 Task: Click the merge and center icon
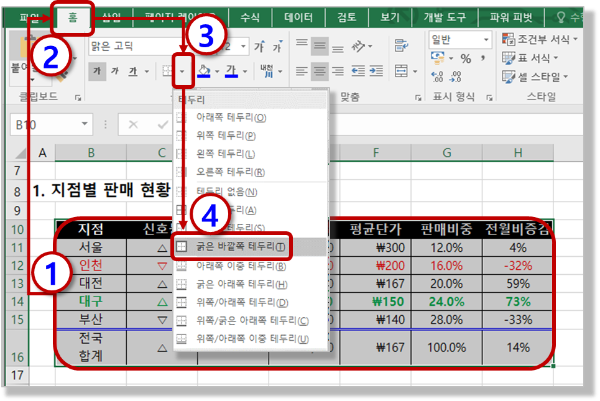pyautogui.click(x=401, y=71)
